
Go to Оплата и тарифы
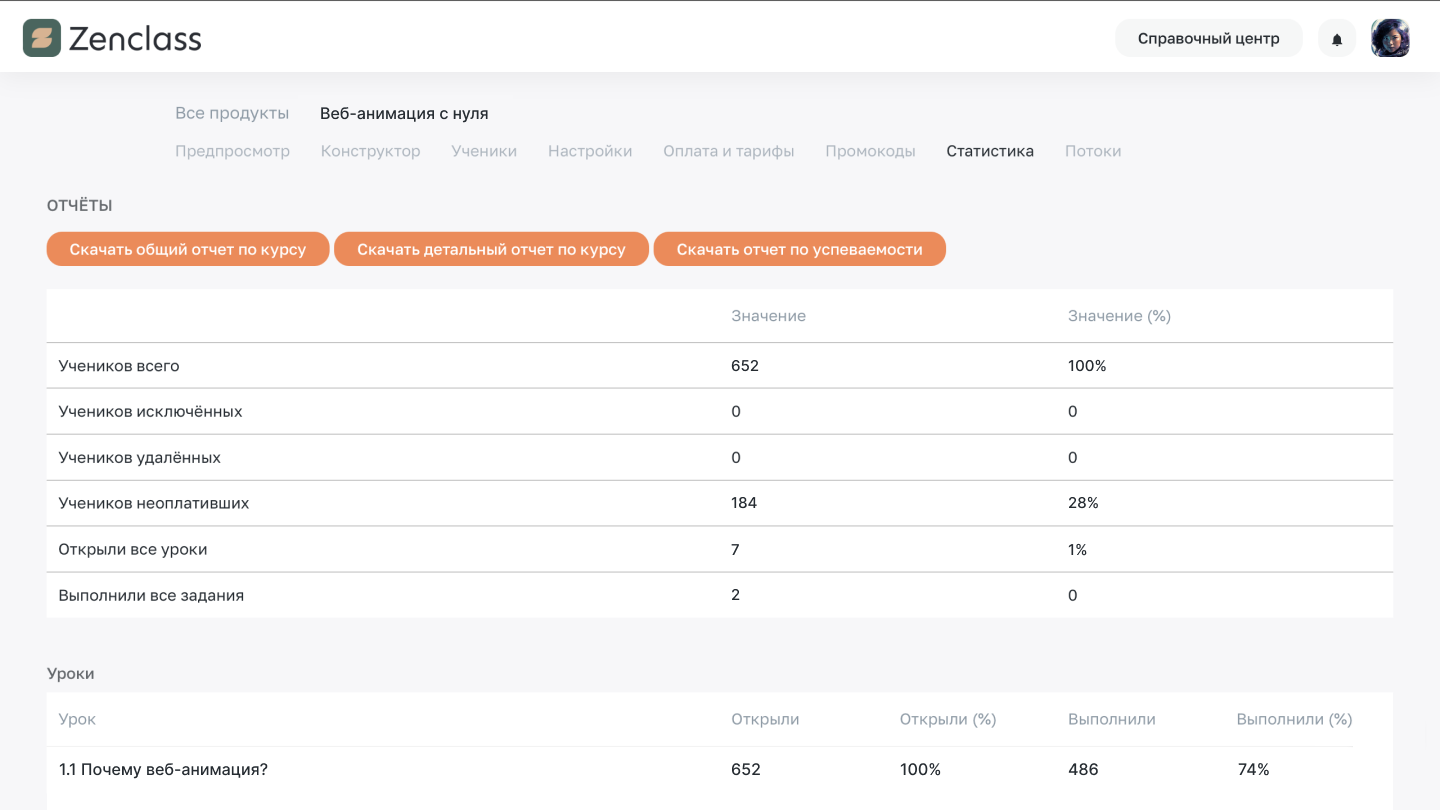(x=728, y=151)
